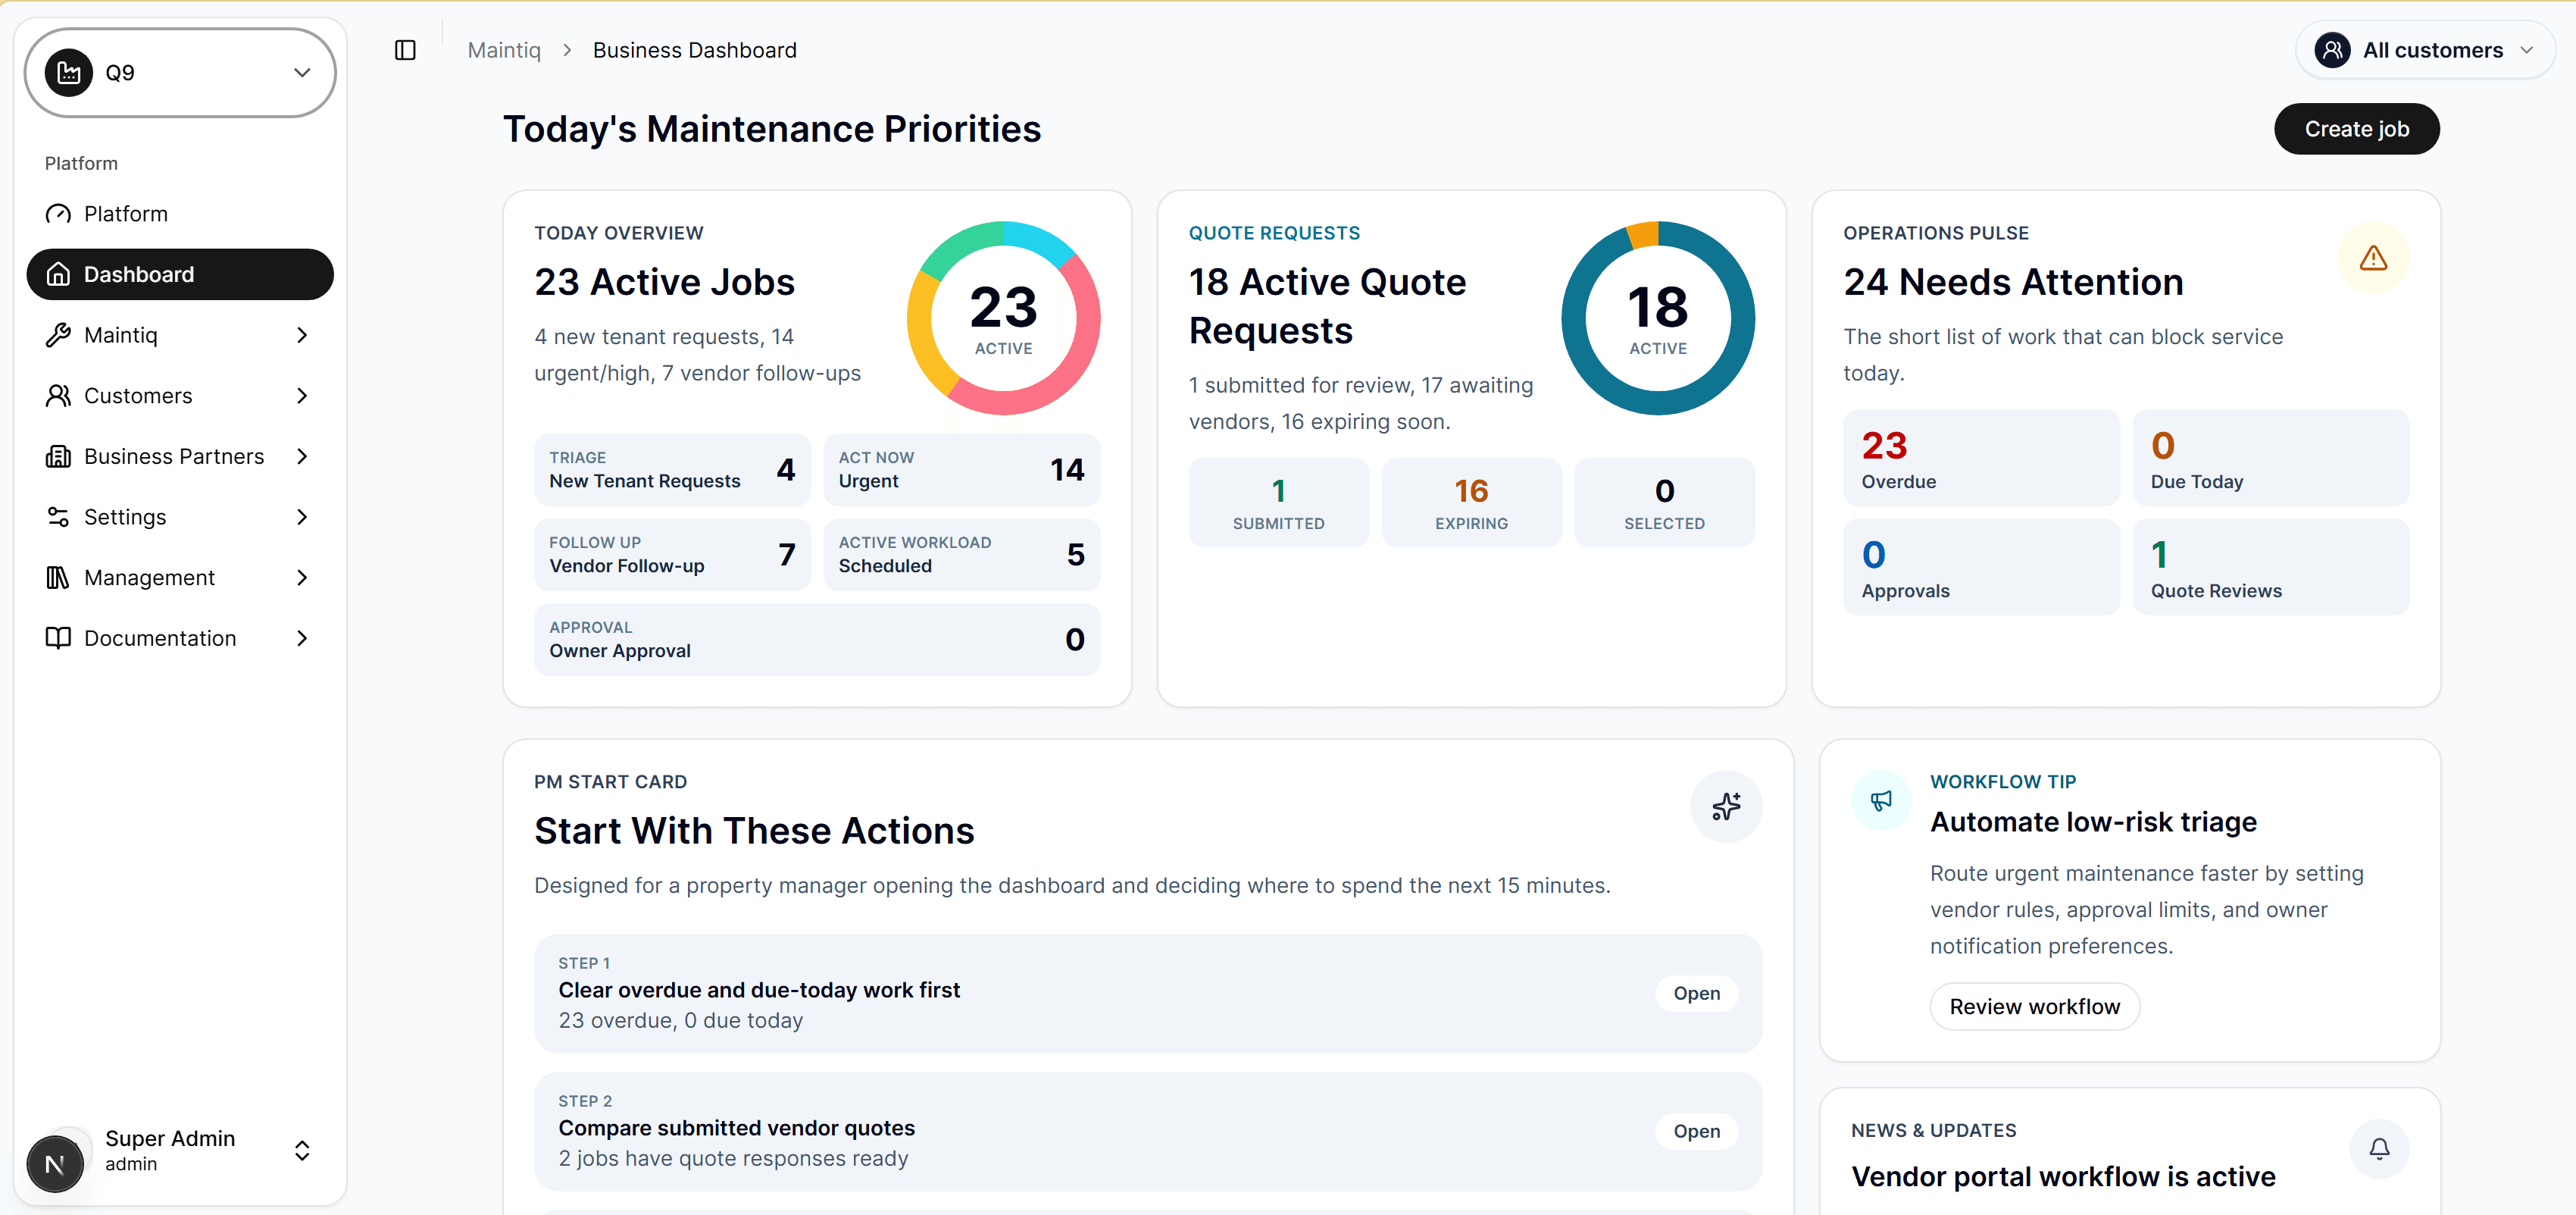The height and width of the screenshot is (1215, 2576).
Task: Click the Documentation book icon
Action: pos(58,638)
